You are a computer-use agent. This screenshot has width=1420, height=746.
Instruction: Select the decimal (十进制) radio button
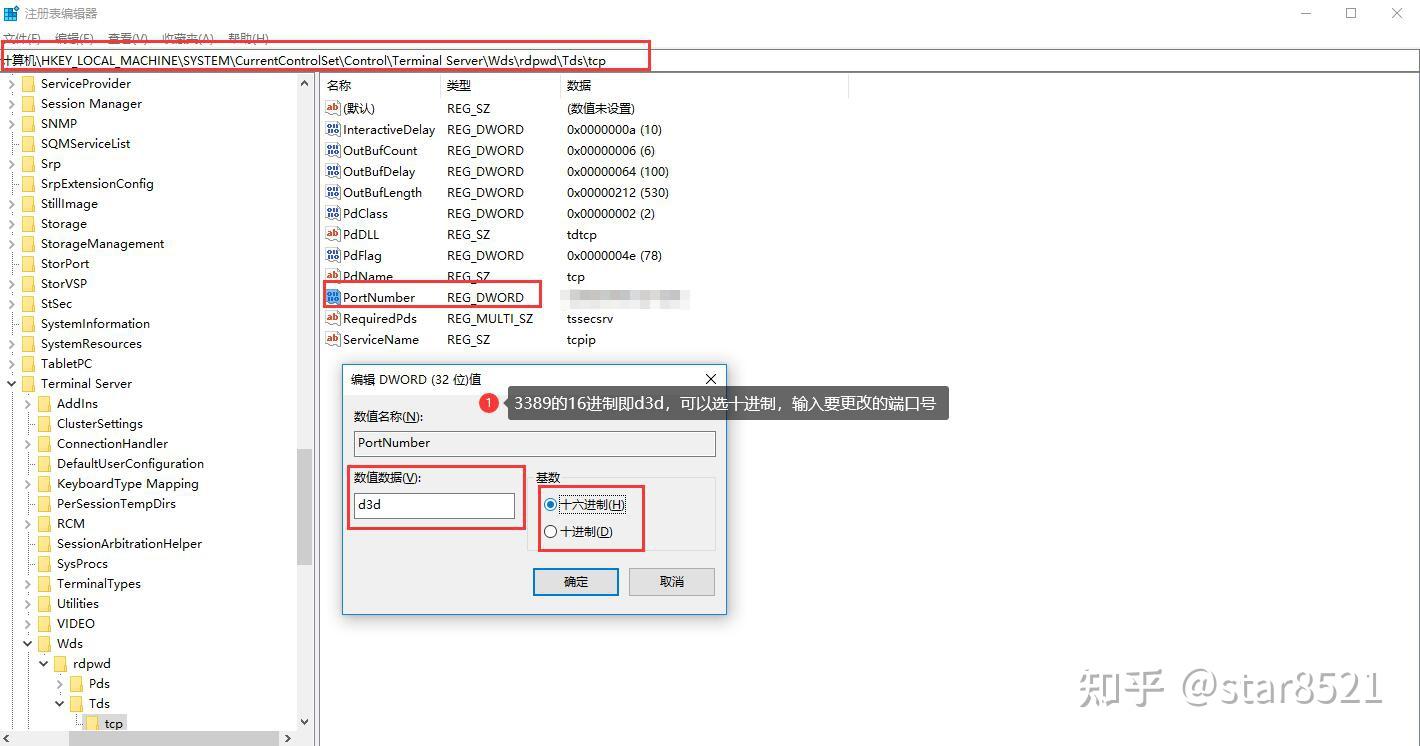[x=550, y=531]
